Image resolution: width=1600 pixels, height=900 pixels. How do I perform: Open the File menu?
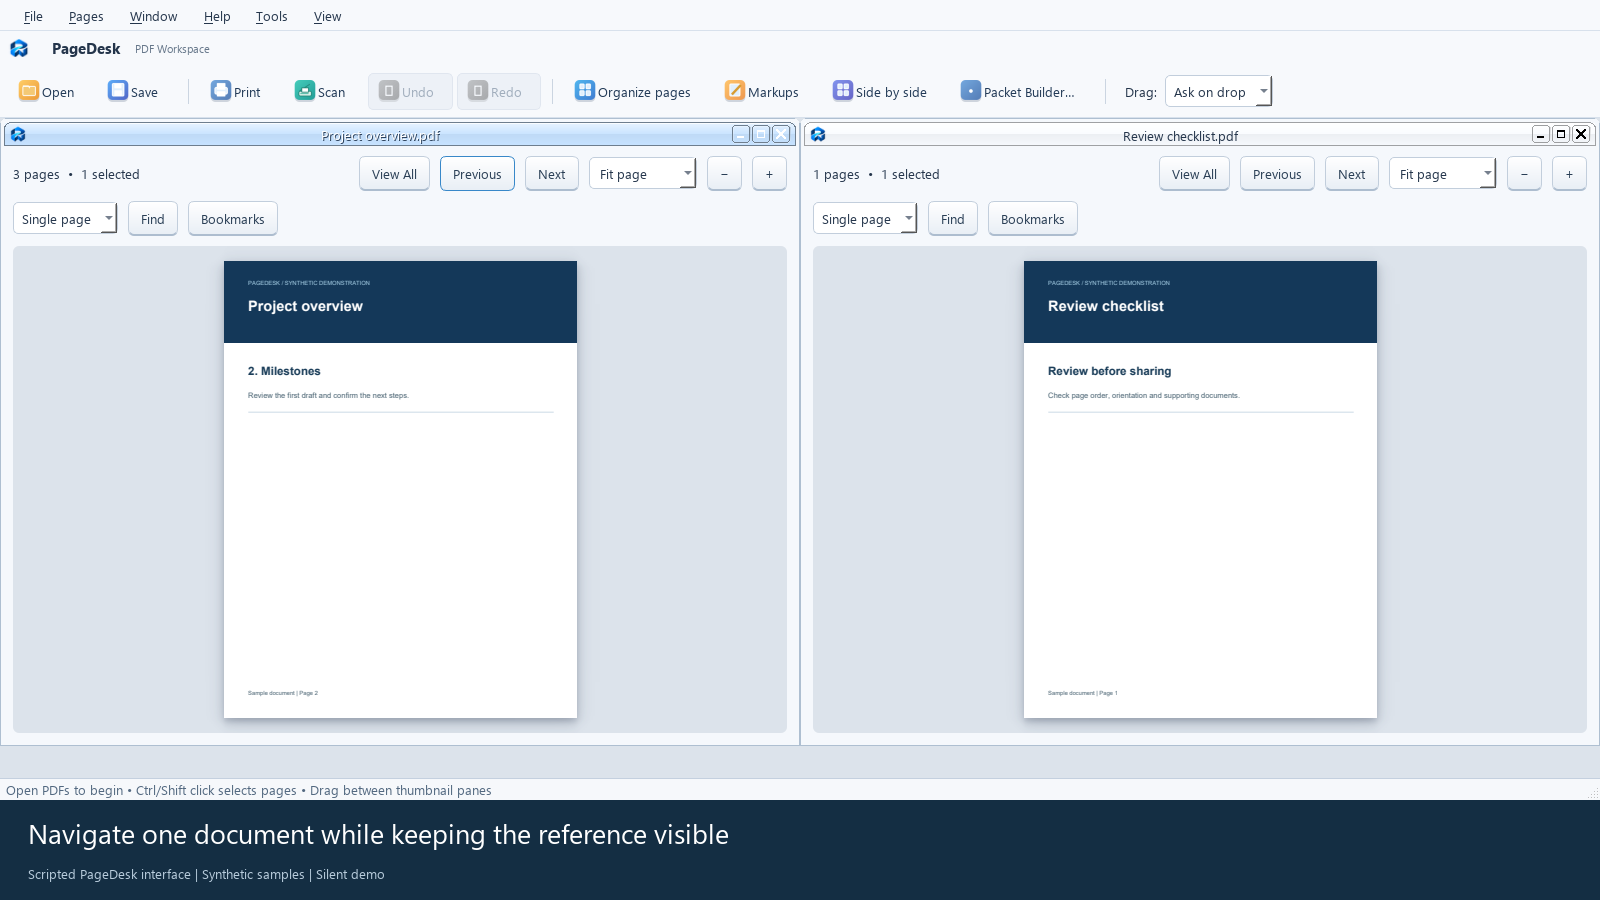click(x=33, y=16)
